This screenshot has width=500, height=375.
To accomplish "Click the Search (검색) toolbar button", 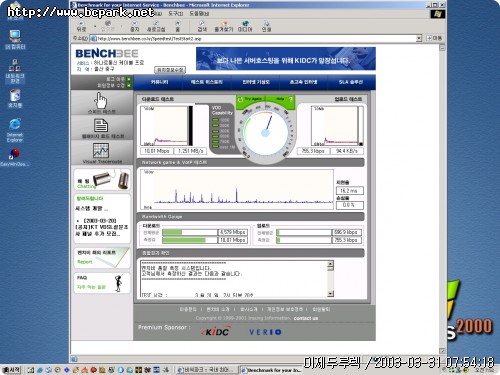I will point(202,26).
